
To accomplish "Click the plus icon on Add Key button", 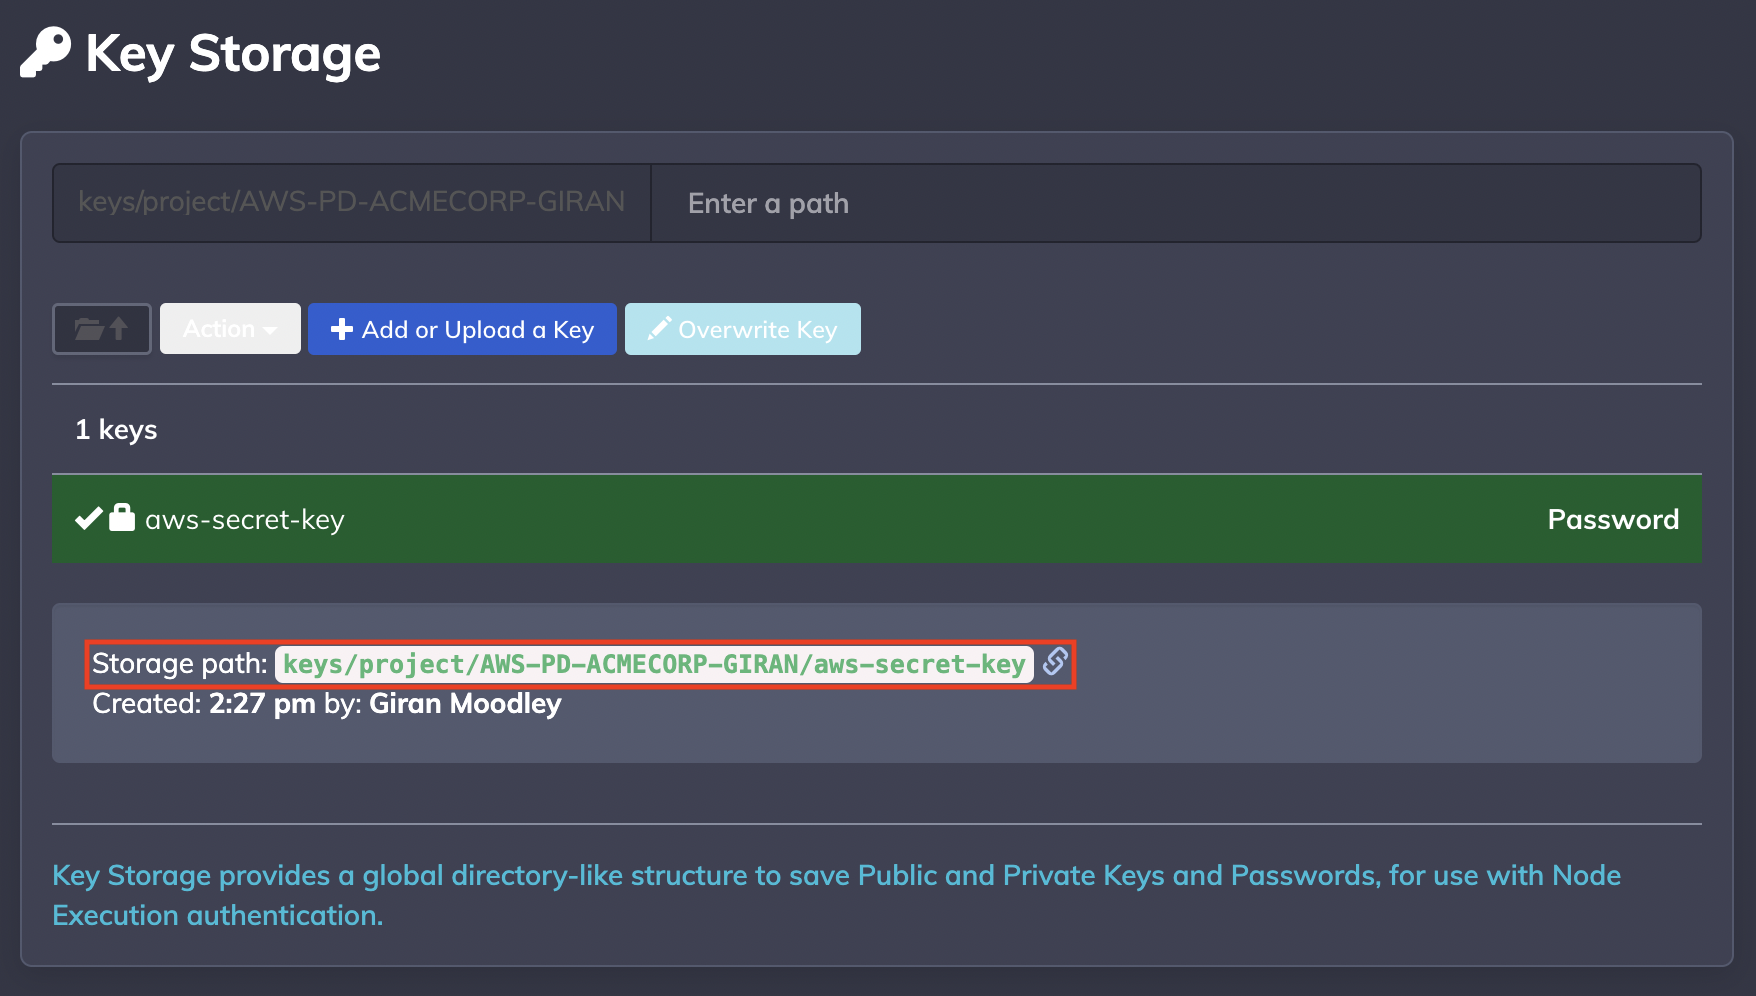I will (x=342, y=329).
